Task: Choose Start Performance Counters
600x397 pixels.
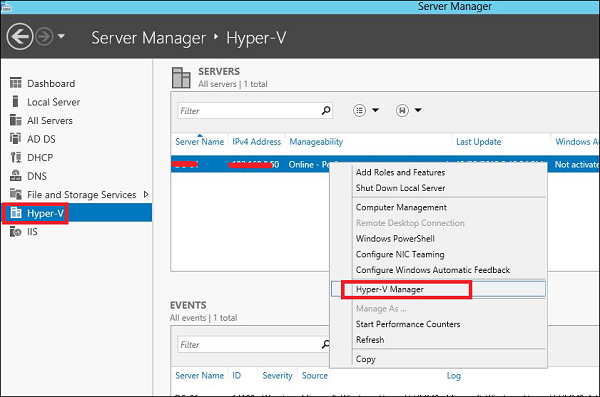Action: [408, 324]
